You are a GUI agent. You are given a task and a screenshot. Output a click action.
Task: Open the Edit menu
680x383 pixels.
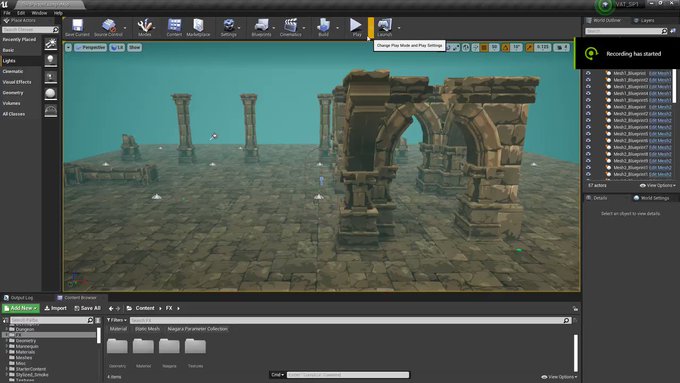click(21, 13)
